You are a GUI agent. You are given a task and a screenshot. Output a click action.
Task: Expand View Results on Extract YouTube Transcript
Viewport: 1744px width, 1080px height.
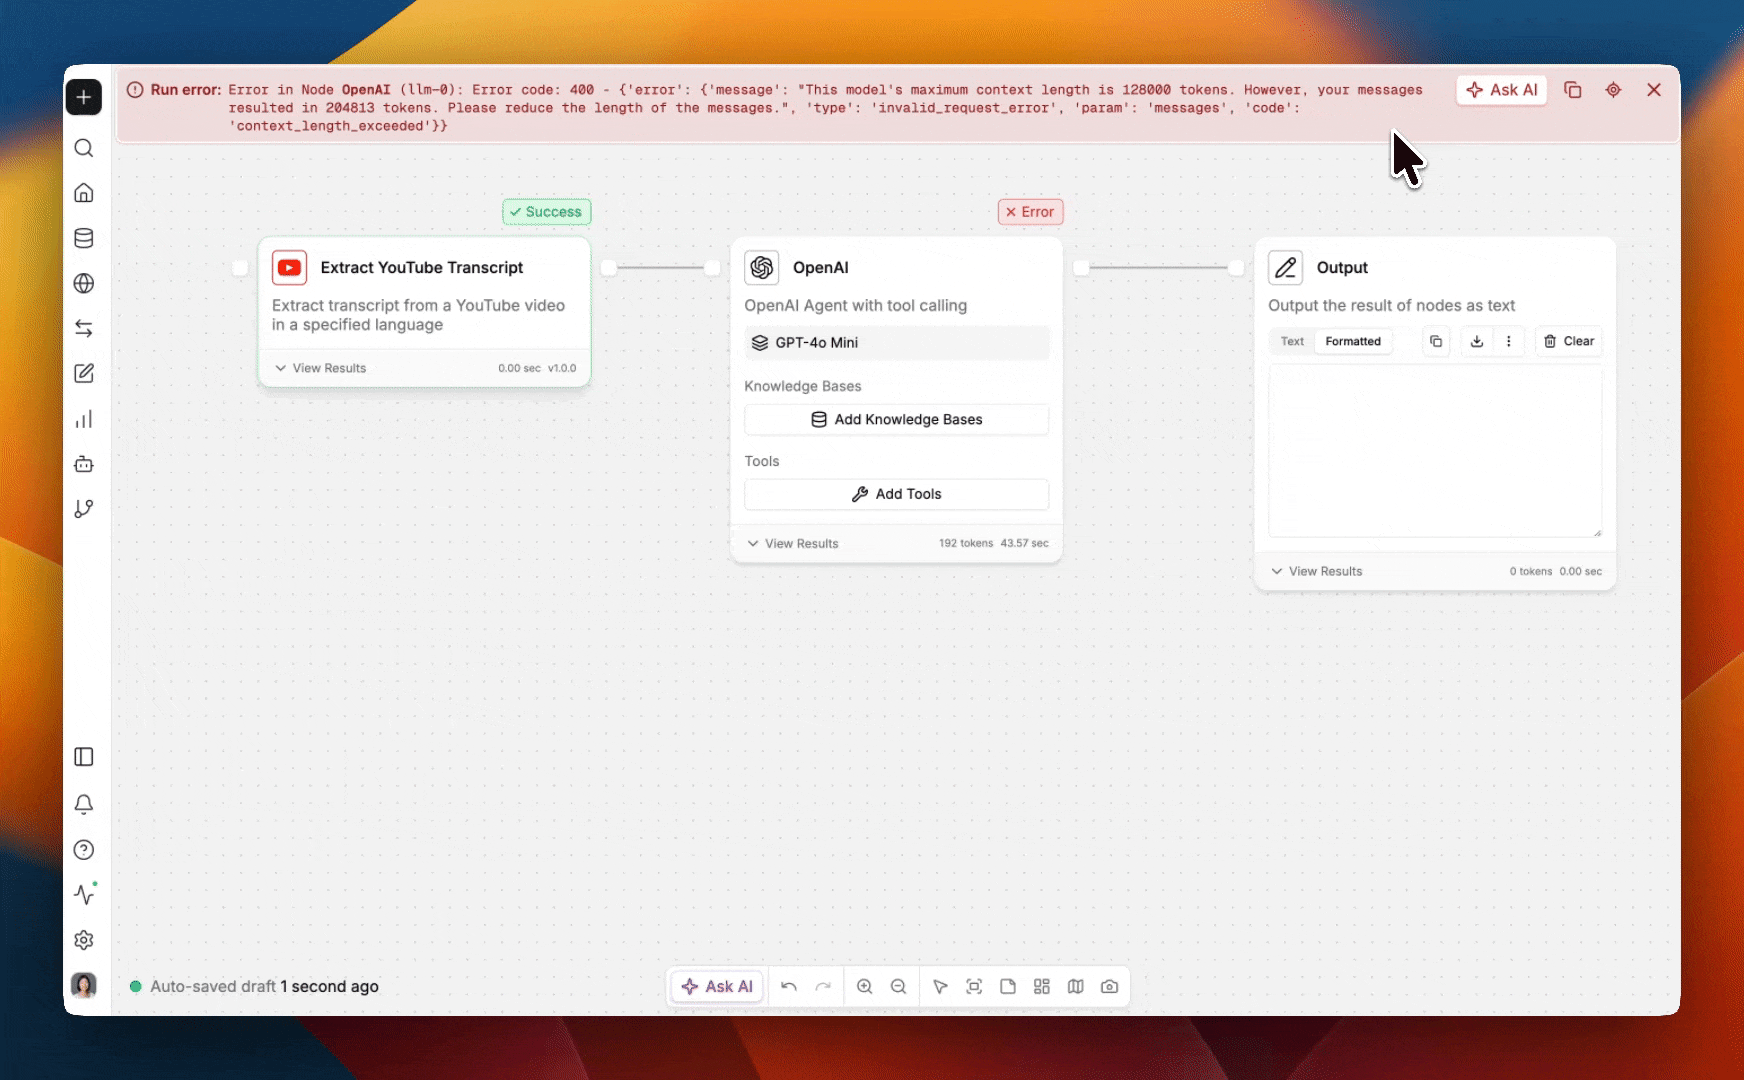click(321, 368)
